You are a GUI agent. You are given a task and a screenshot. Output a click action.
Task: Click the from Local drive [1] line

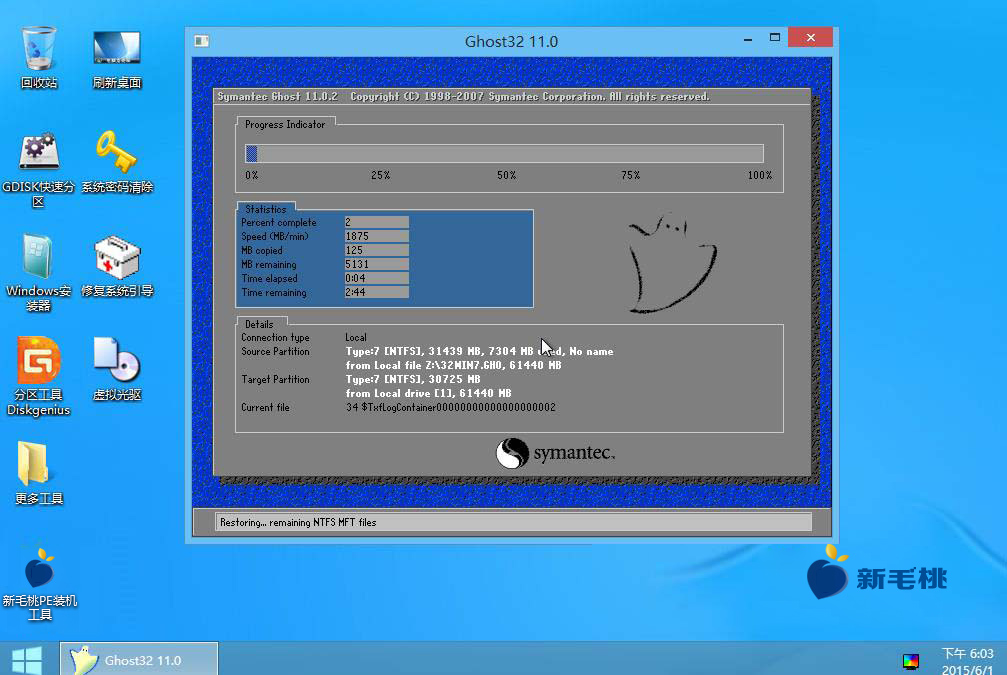(x=428, y=393)
